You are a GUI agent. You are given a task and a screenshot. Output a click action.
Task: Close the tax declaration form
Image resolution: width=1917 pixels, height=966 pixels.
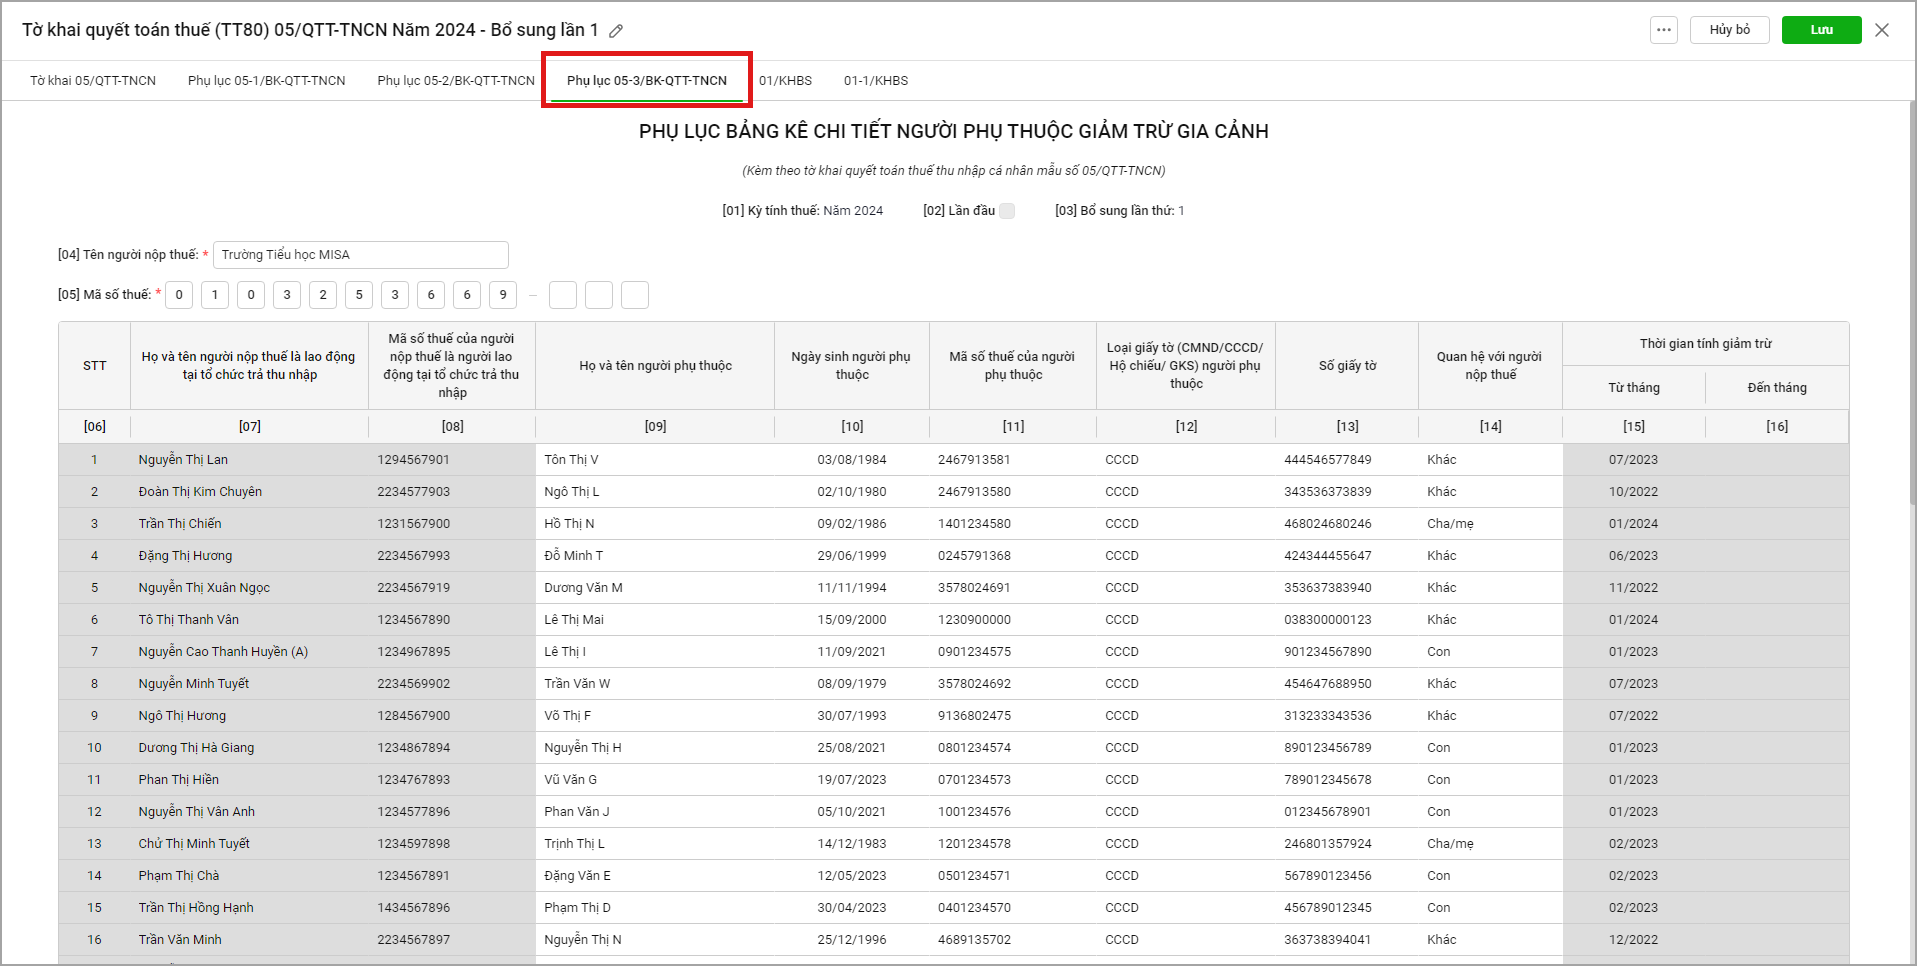coord(1882,30)
